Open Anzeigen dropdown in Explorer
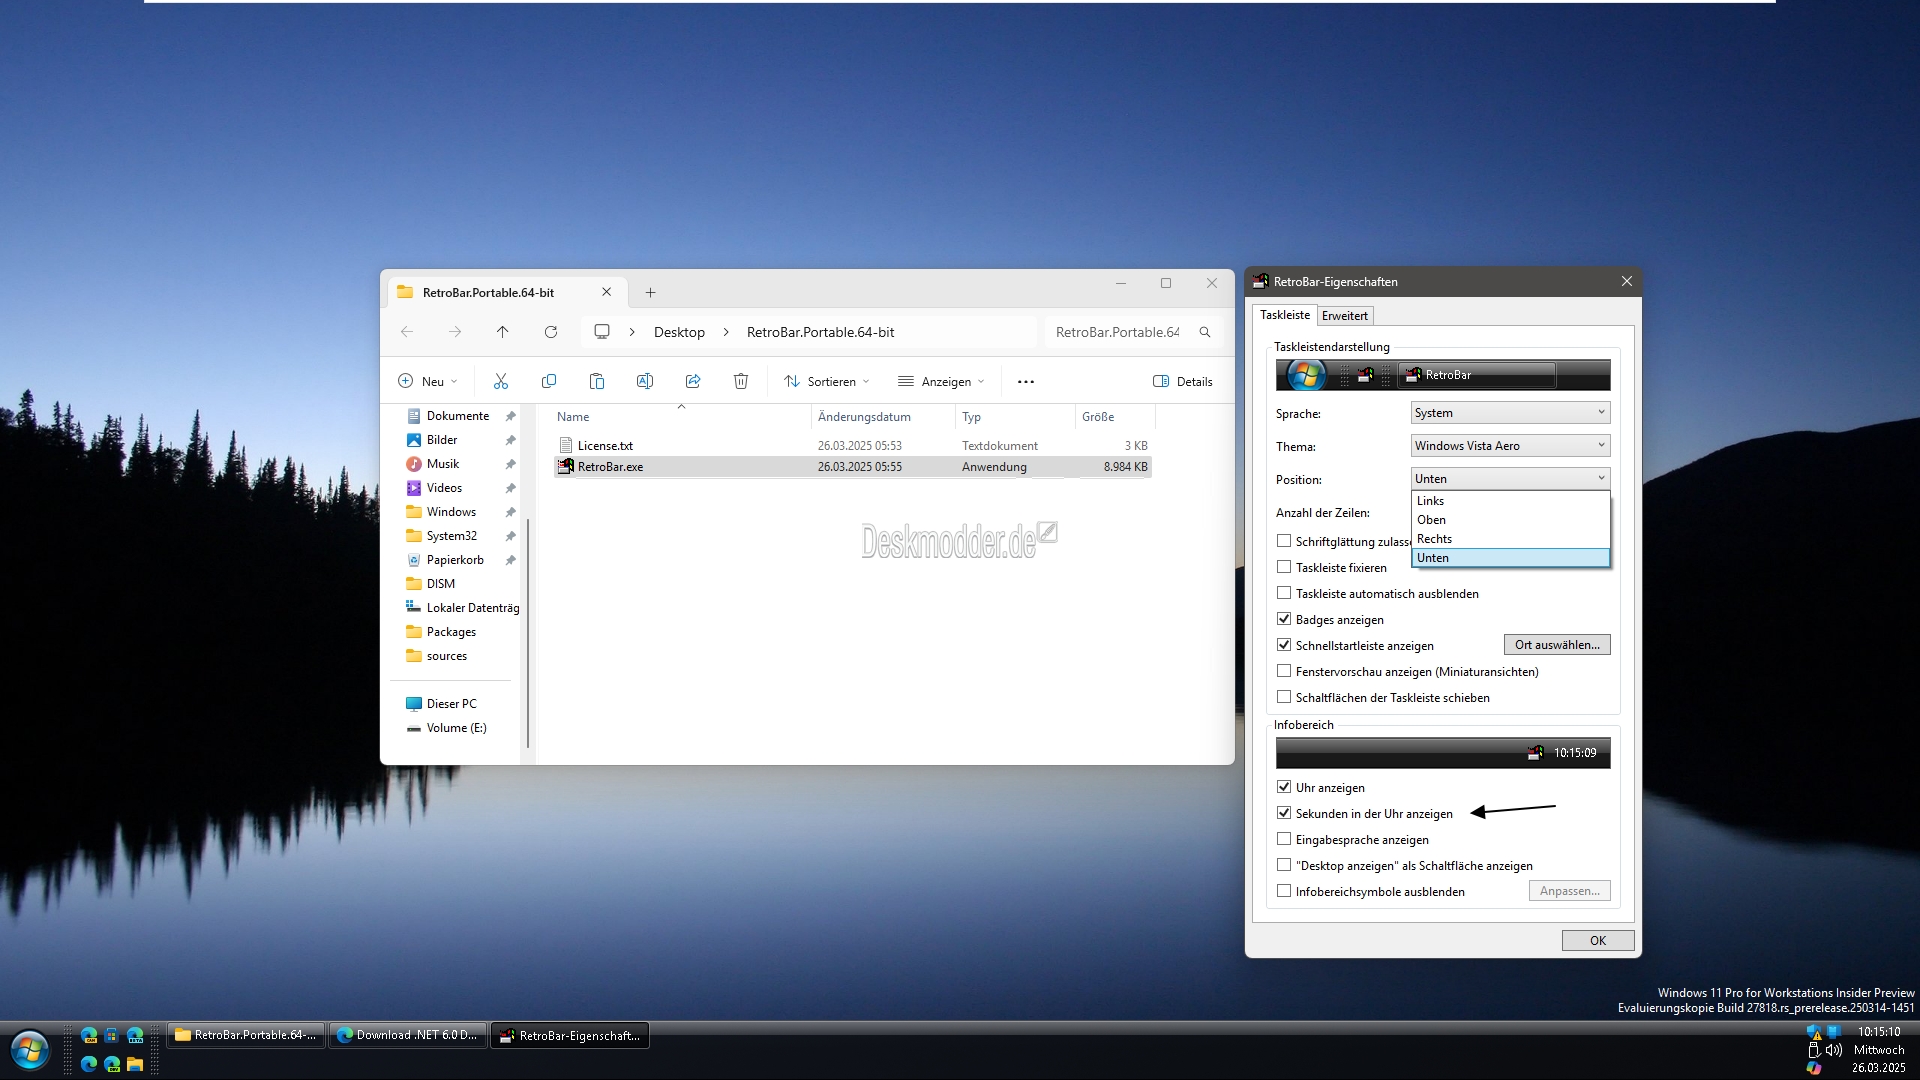This screenshot has height=1080, width=1920. point(941,381)
